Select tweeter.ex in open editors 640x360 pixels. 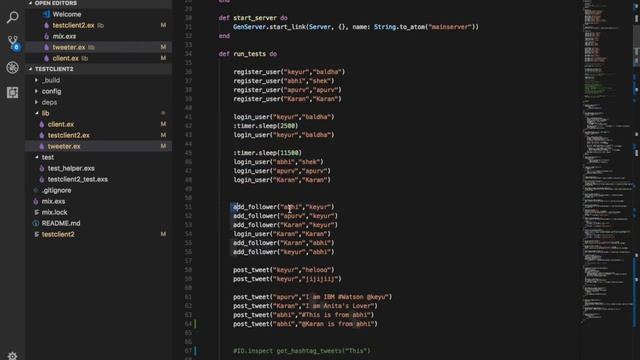[69, 47]
